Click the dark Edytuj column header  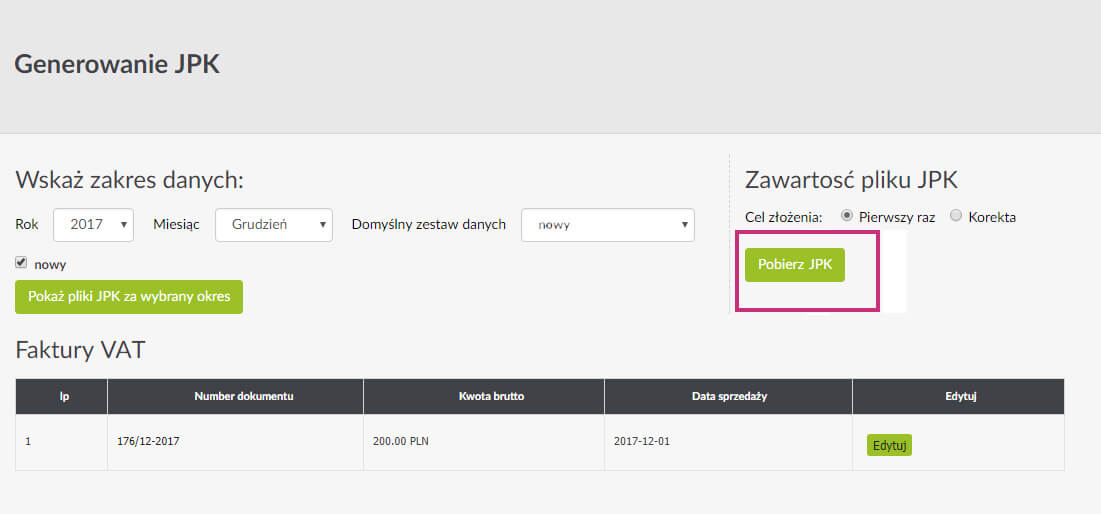coord(960,397)
